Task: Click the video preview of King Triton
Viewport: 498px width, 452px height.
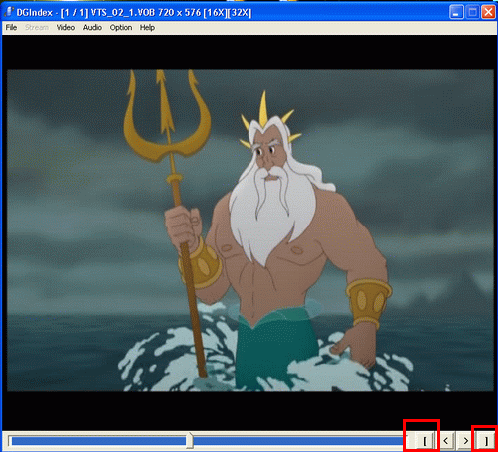Action: (x=250, y=230)
